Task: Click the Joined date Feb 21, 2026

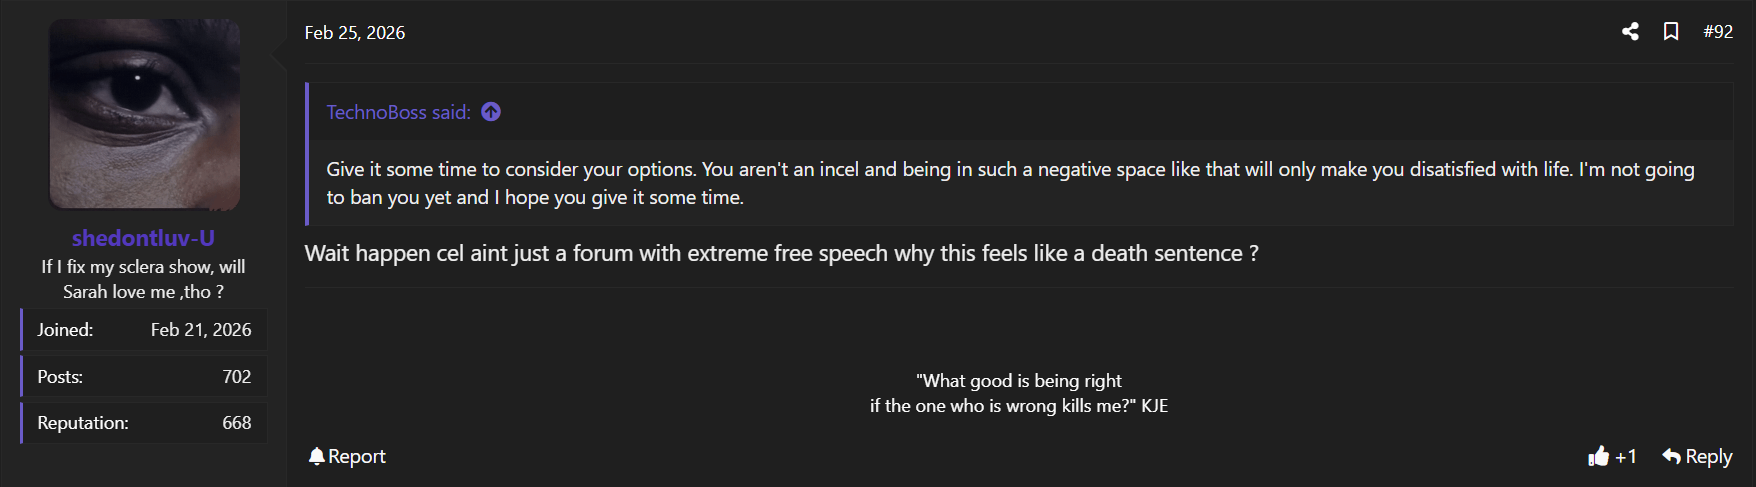Action: [x=201, y=330]
